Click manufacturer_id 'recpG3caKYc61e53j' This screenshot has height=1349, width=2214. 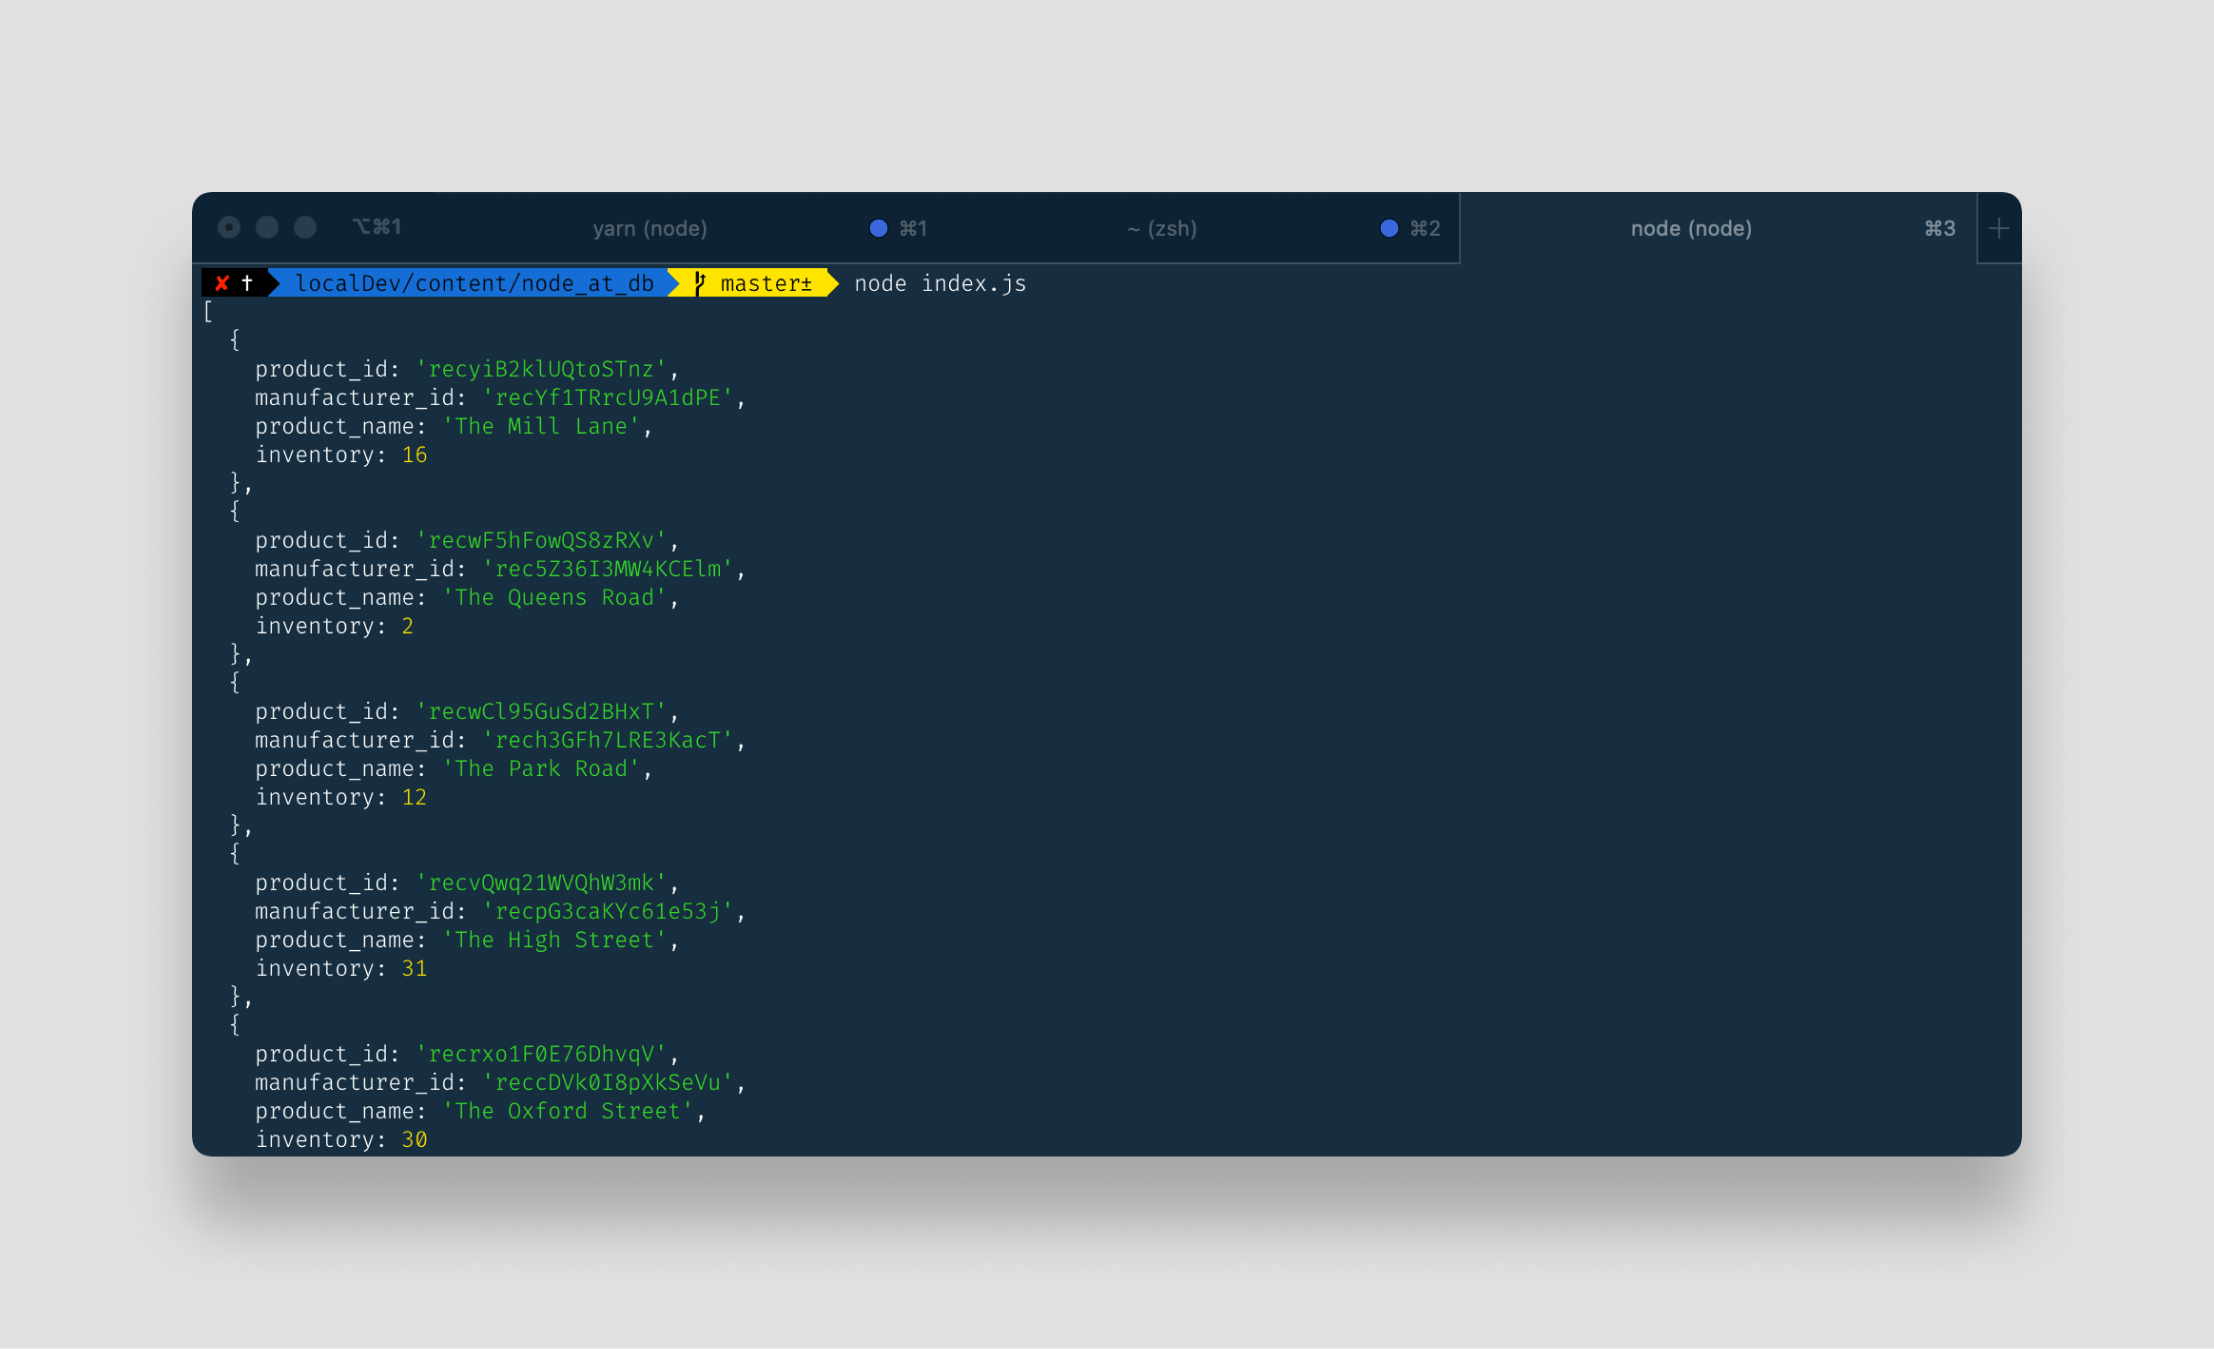tap(608, 912)
